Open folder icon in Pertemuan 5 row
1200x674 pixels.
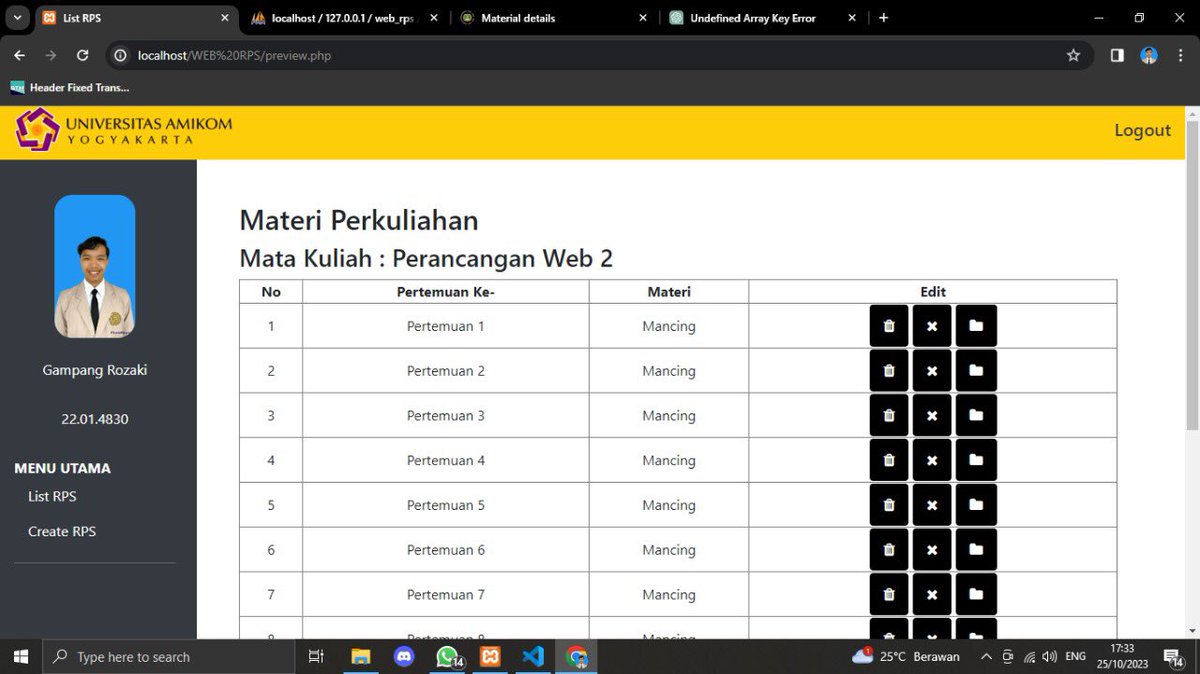tap(976, 505)
